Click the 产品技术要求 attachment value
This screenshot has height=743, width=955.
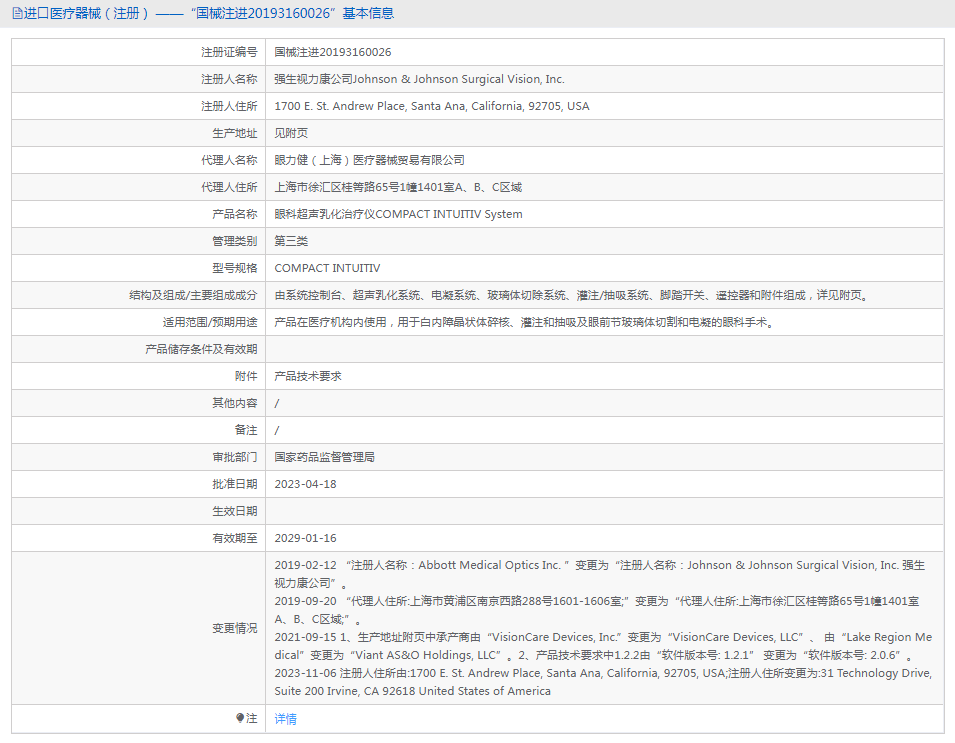point(308,376)
